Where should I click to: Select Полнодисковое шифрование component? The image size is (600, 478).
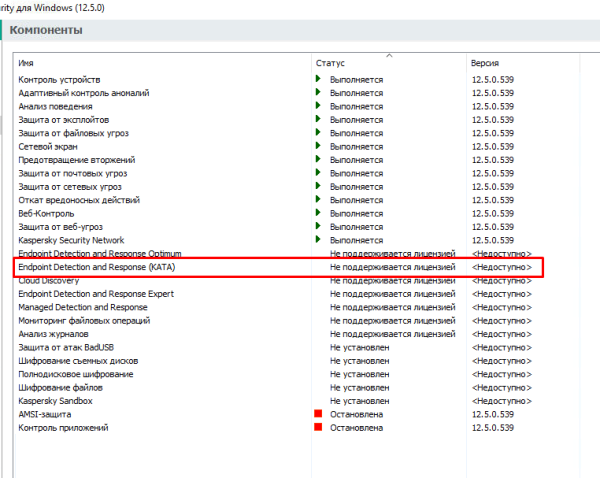[x=76, y=374]
